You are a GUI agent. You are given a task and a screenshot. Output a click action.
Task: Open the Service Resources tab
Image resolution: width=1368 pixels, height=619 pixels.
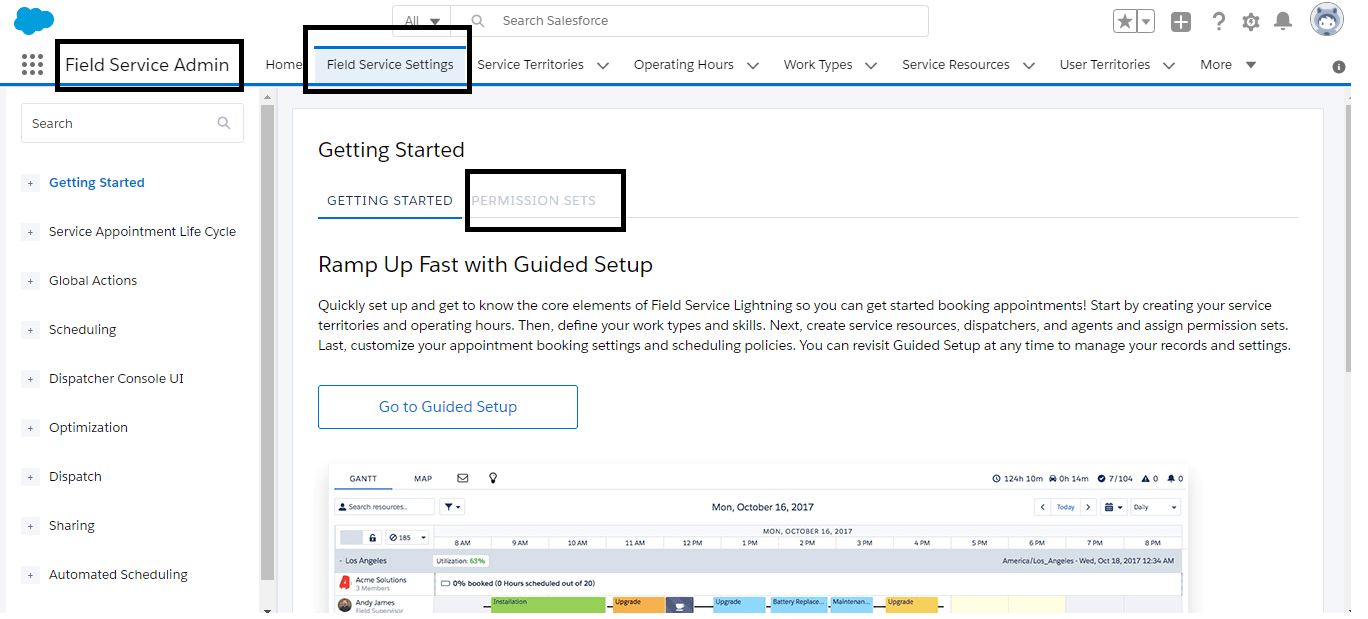click(956, 64)
